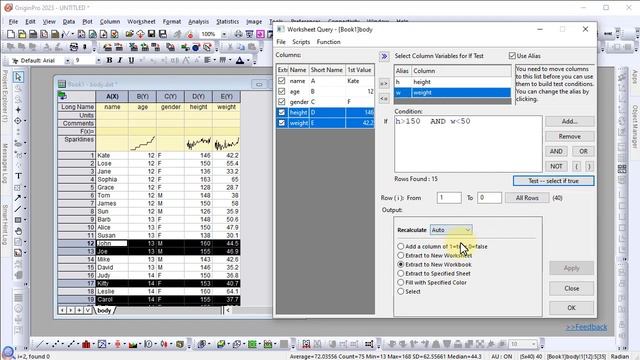Toggle Bold text formatting
The height and width of the screenshot is (360, 640).
[x=109, y=60]
